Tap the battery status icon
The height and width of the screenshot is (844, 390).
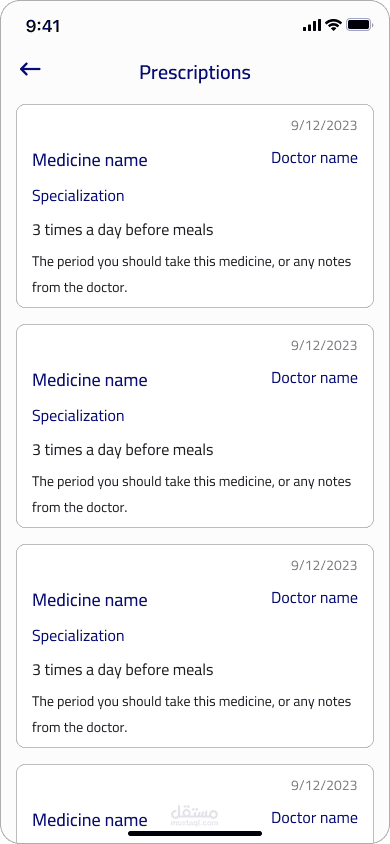pyautogui.click(x=359, y=25)
